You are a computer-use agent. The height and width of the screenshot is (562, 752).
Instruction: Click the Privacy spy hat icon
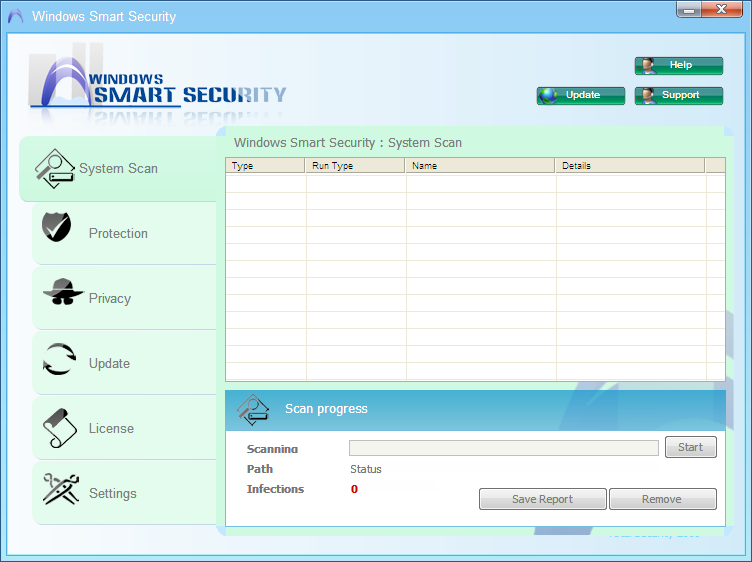[62, 292]
